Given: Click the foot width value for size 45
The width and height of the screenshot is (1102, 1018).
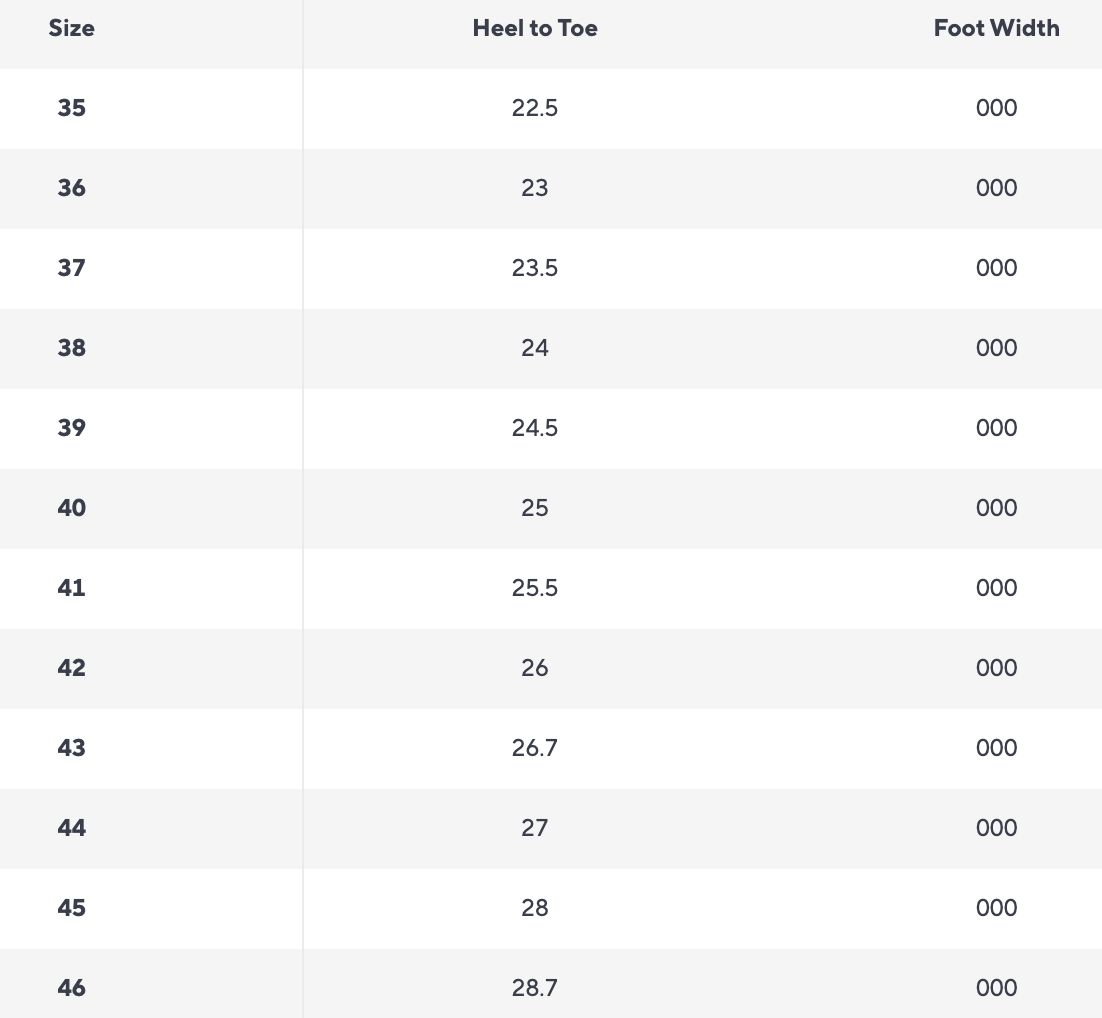Looking at the screenshot, I should point(996,908).
